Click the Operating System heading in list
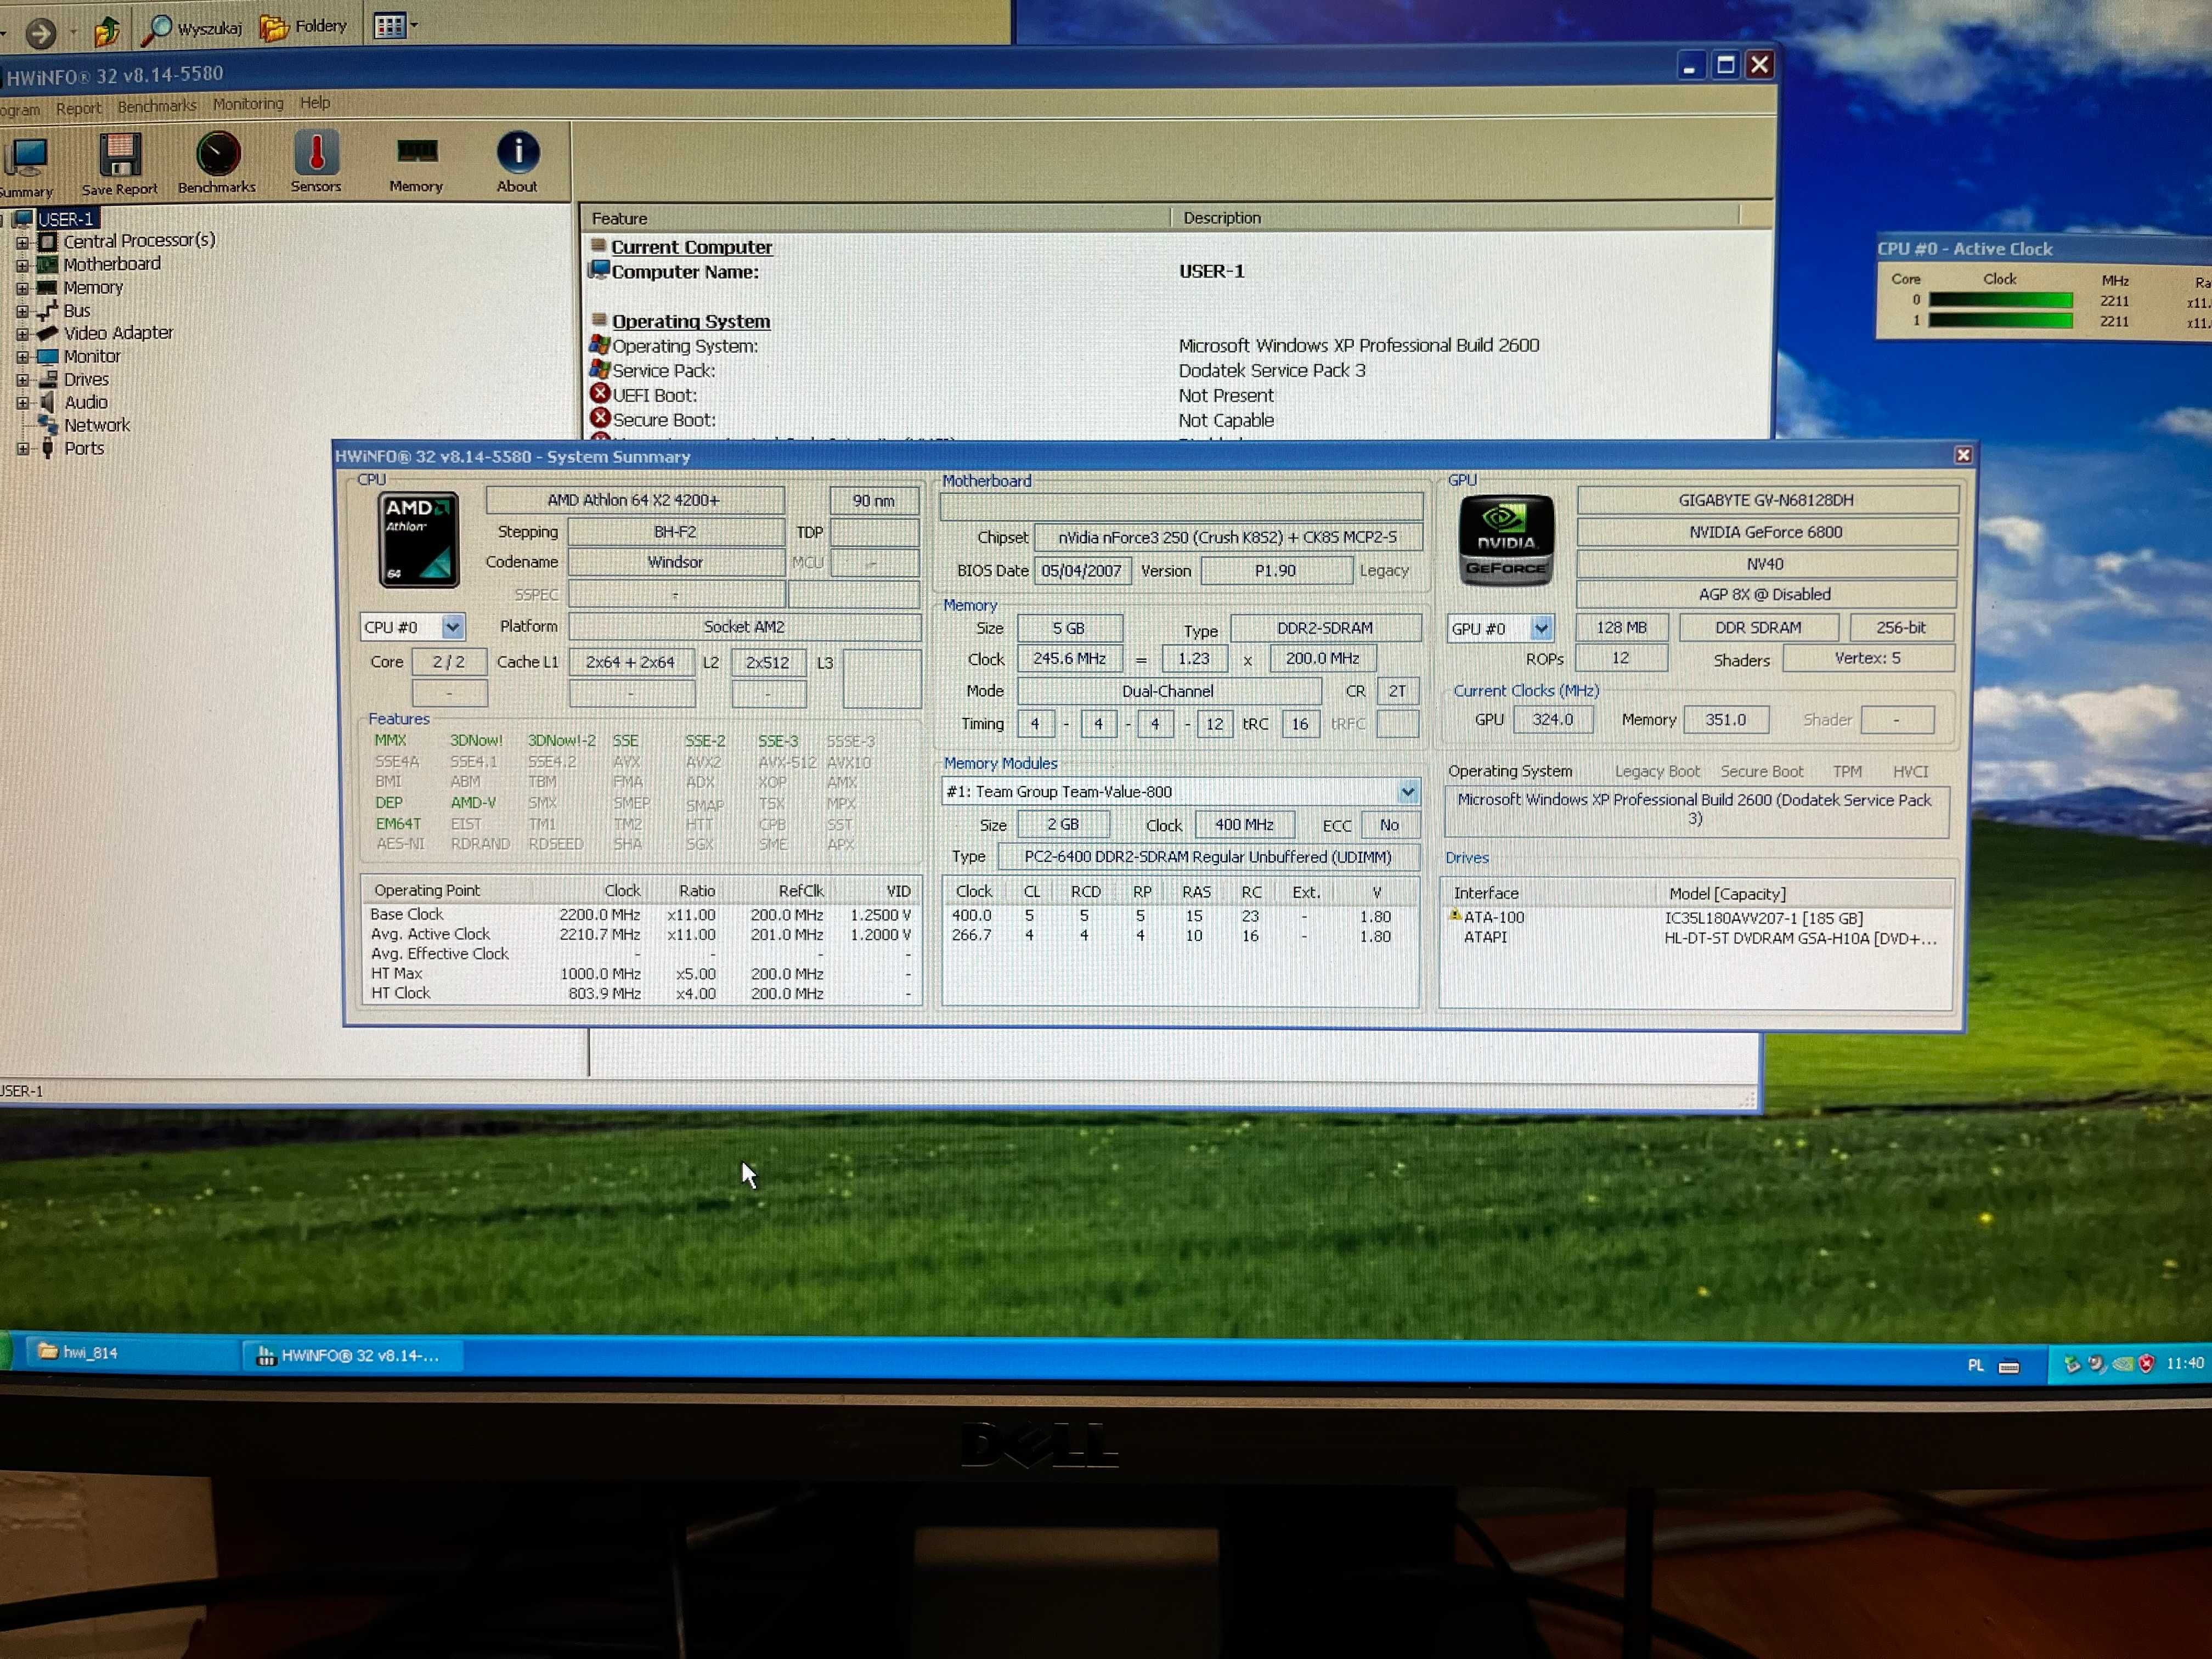2212x1659 pixels. click(691, 321)
